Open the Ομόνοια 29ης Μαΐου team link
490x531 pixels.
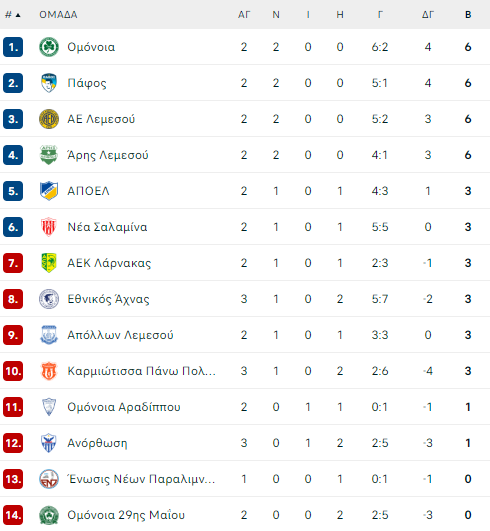(126, 515)
